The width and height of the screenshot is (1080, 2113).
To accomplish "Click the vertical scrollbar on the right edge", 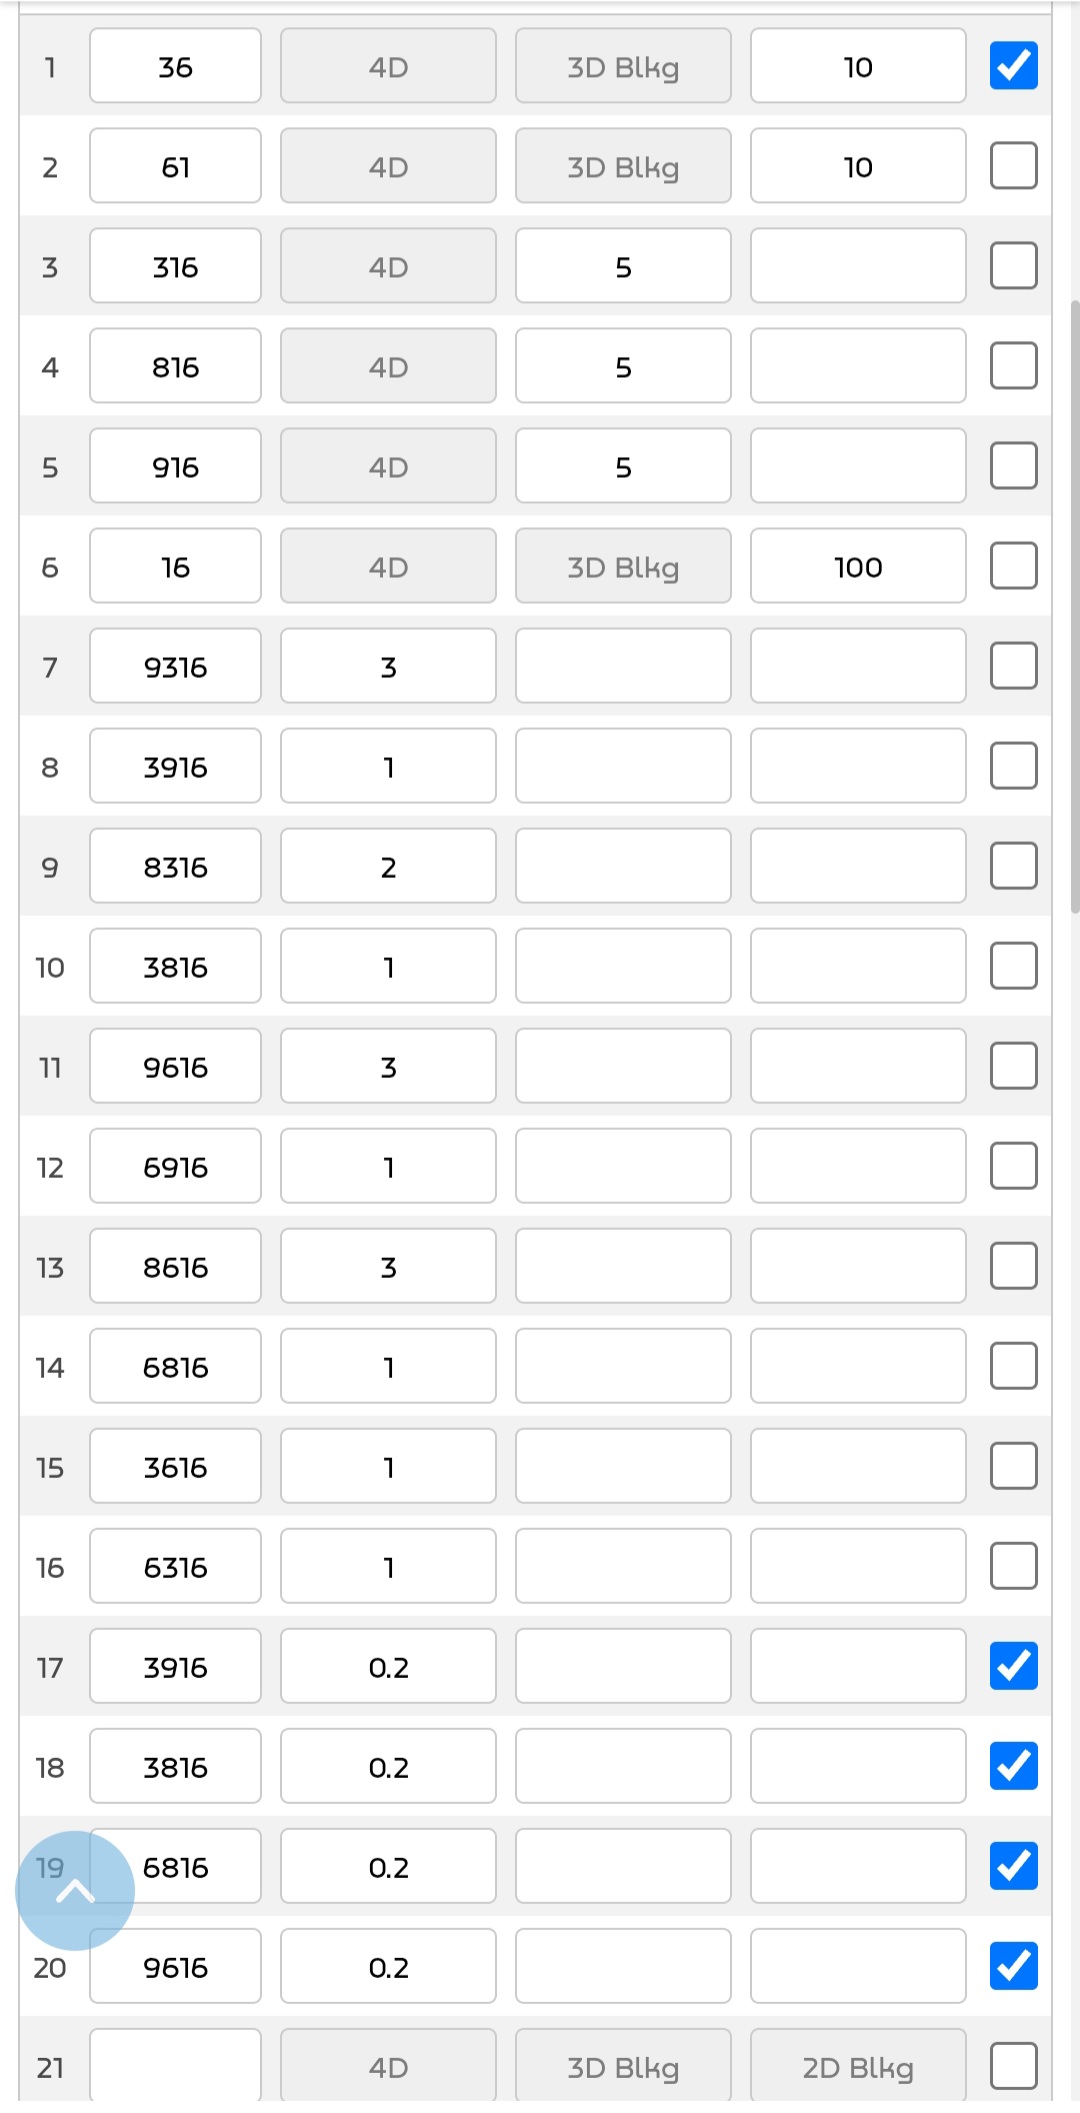I will coord(1074,600).
